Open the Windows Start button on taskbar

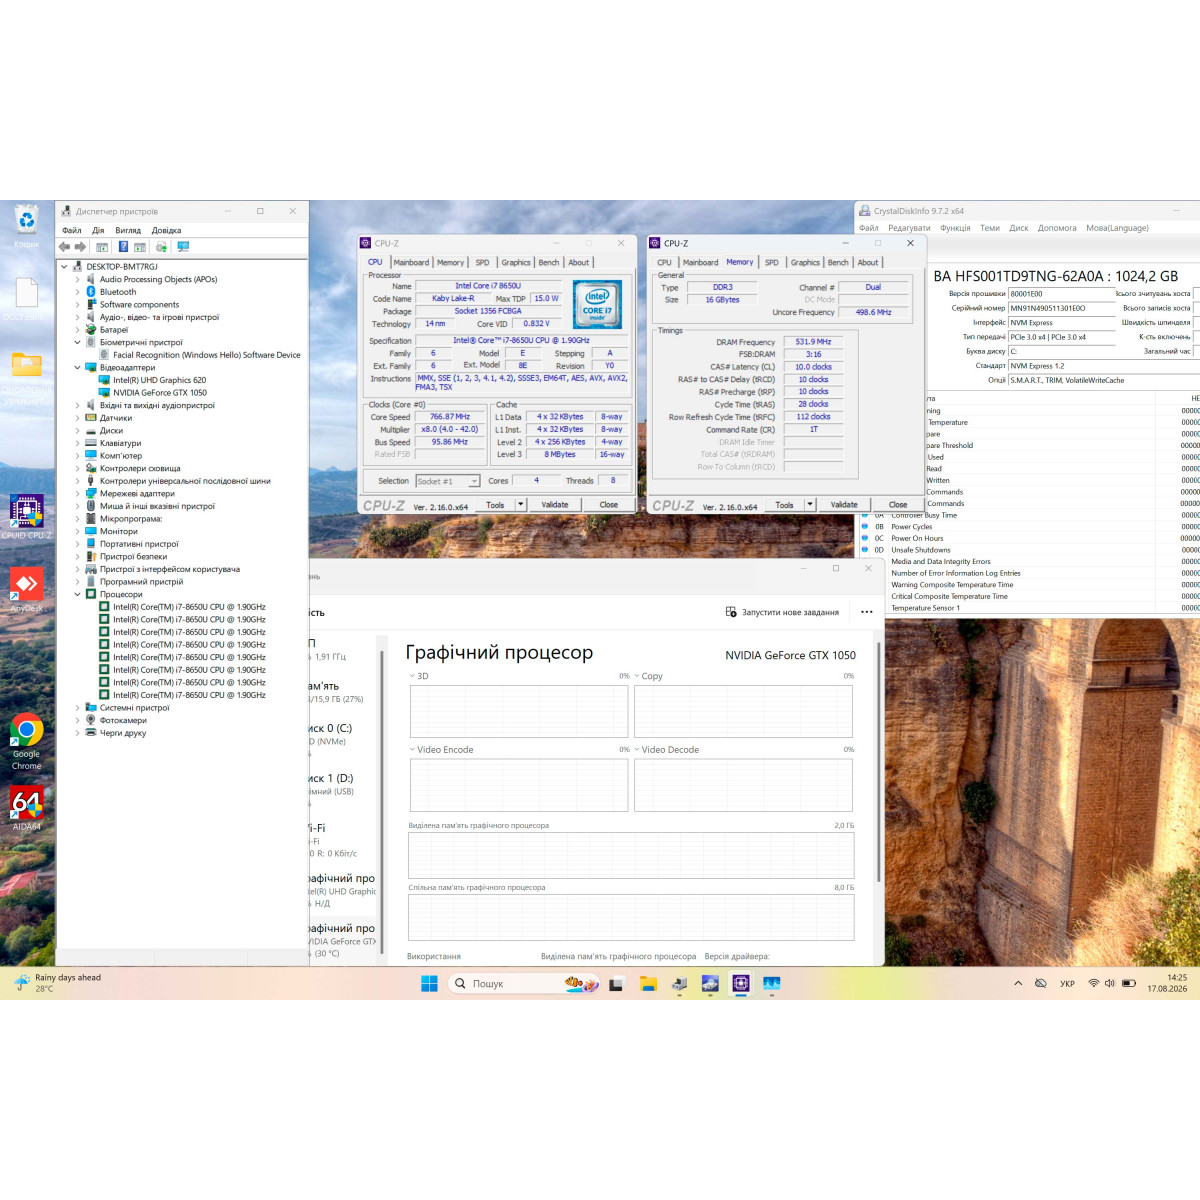[429, 984]
